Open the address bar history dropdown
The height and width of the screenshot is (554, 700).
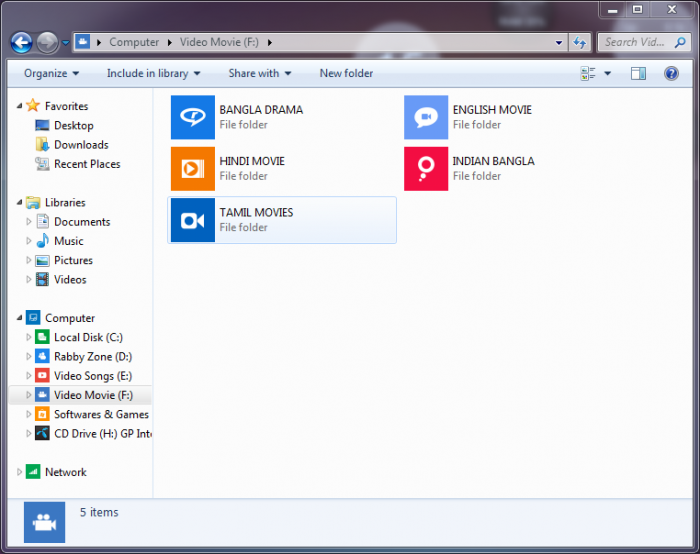558,42
